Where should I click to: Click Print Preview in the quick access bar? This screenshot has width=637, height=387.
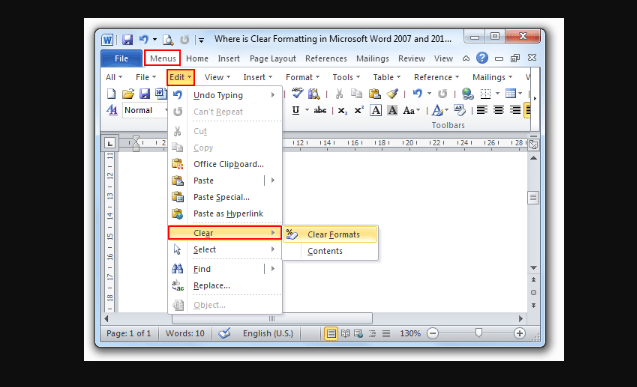pyautogui.click(x=168, y=39)
